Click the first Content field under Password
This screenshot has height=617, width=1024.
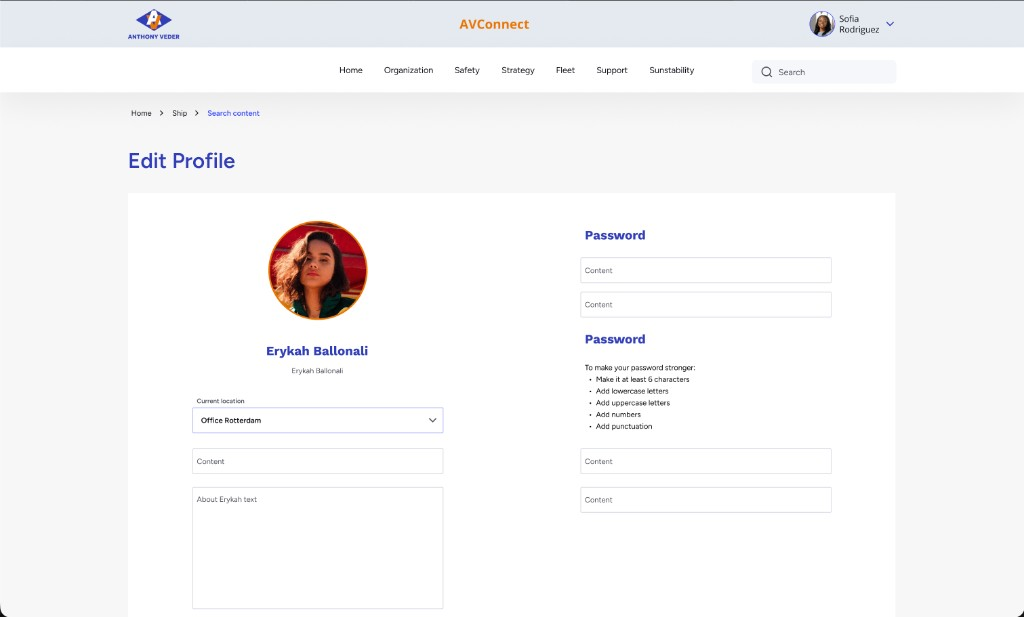pos(706,270)
